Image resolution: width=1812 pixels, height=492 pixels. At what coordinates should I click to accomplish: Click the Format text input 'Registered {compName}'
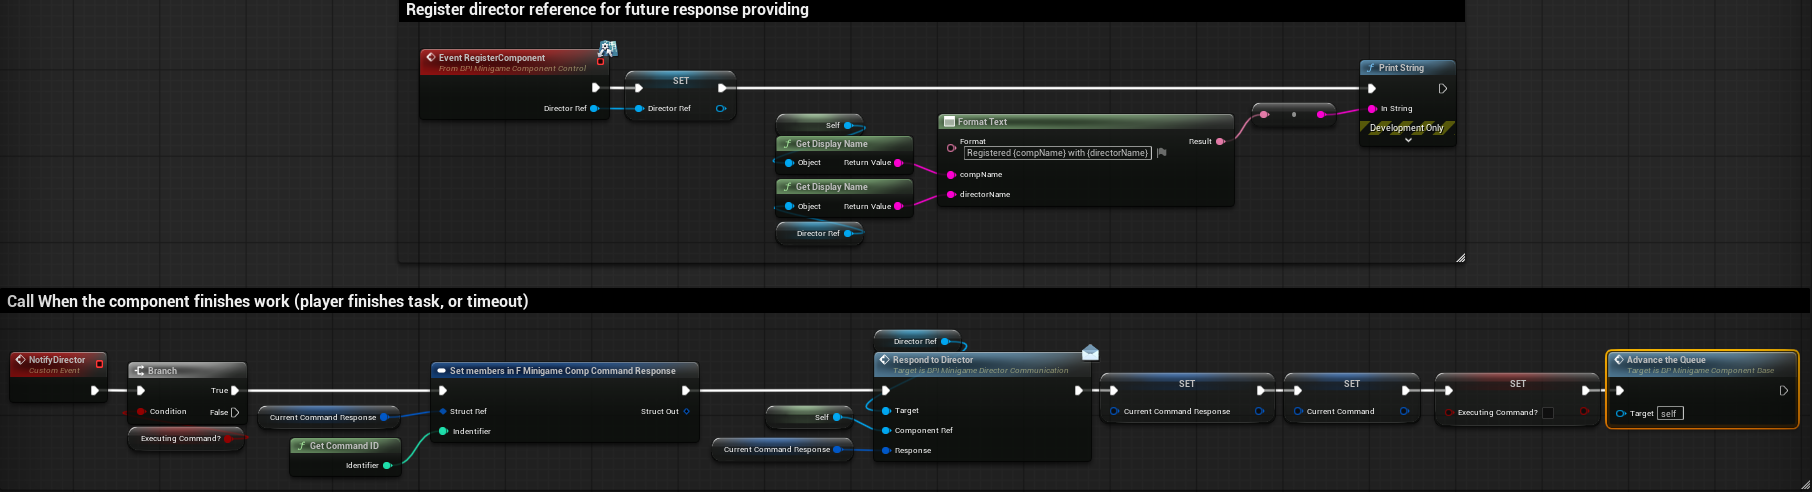point(1057,153)
